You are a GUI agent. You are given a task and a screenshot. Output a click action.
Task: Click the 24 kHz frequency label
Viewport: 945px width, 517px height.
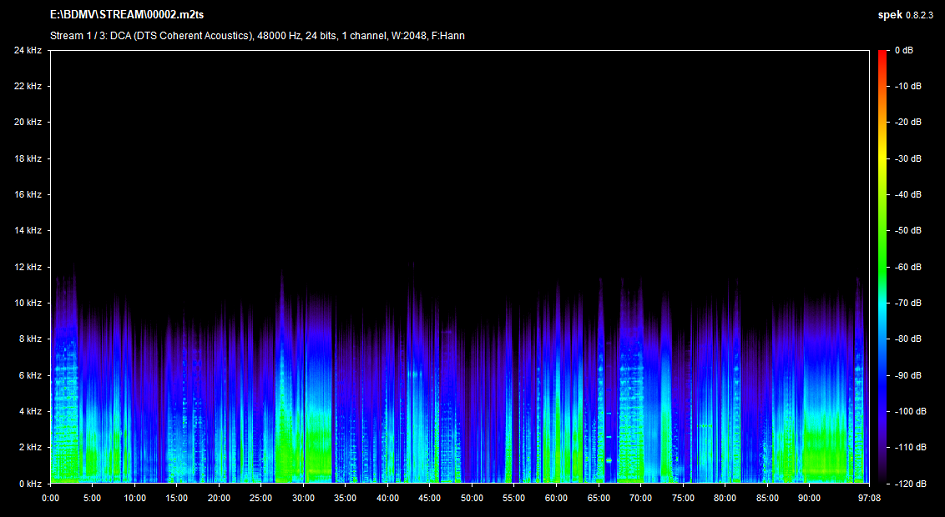(x=27, y=50)
